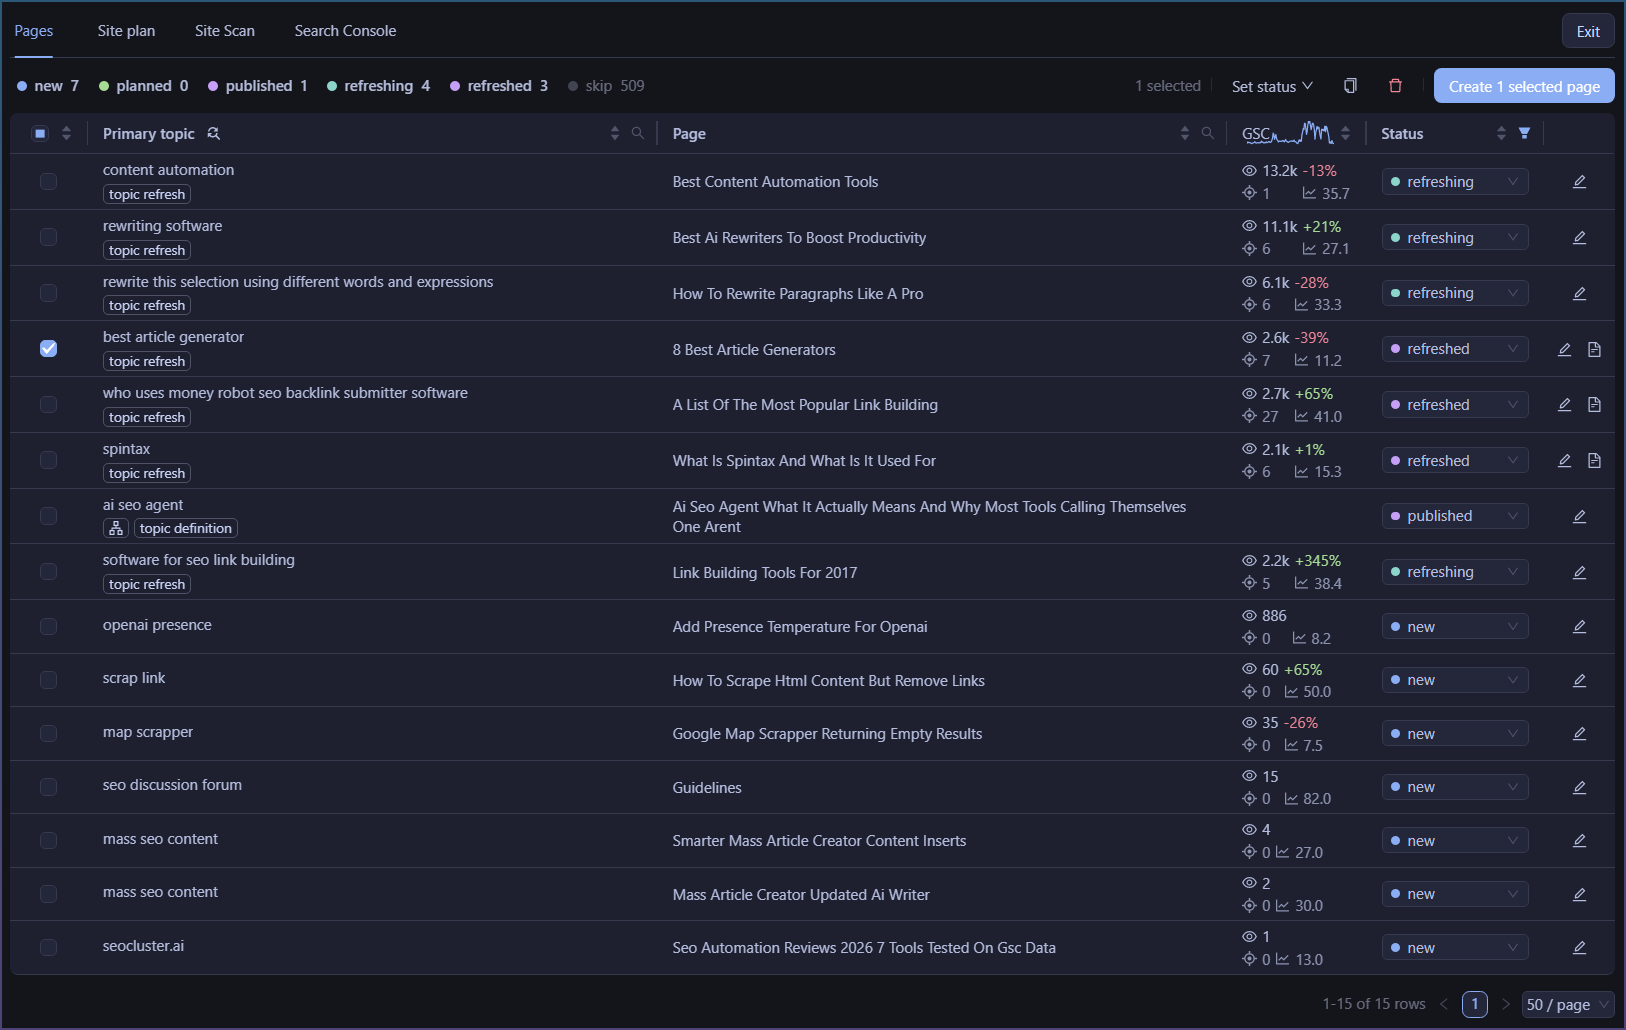This screenshot has width=1626, height=1030.
Task: Change status of 8 Best Article Generators
Action: (x=1455, y=349)
